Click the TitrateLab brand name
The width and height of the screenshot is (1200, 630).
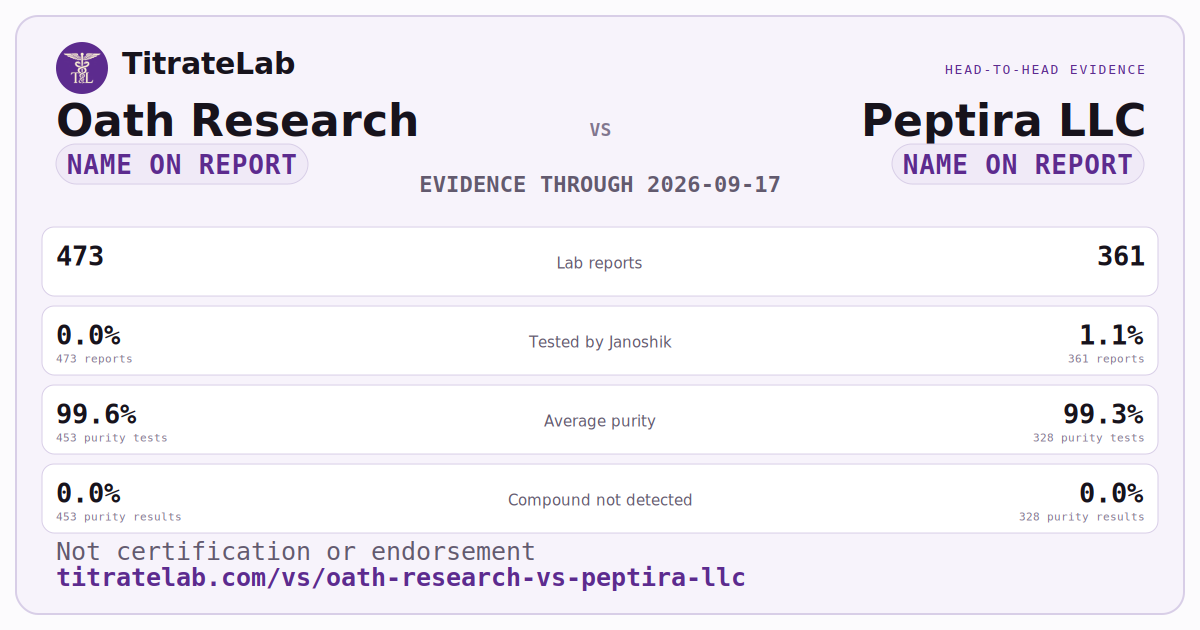[x=208, y=64]
